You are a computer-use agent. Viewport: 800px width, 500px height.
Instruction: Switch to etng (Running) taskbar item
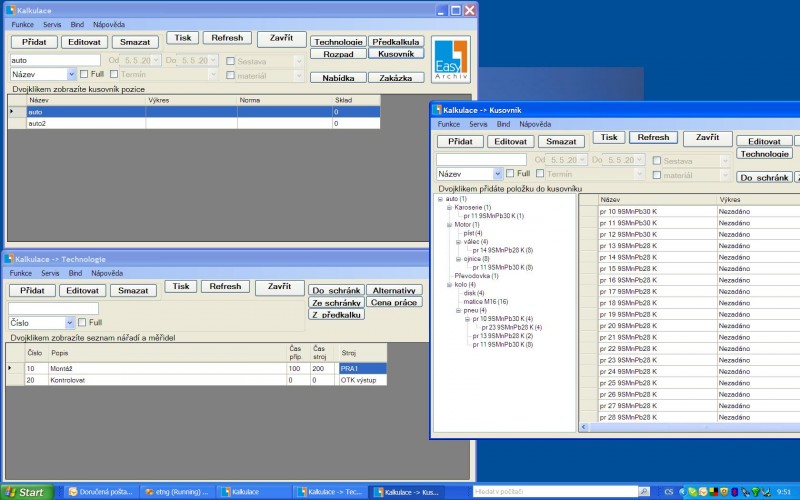176,492
